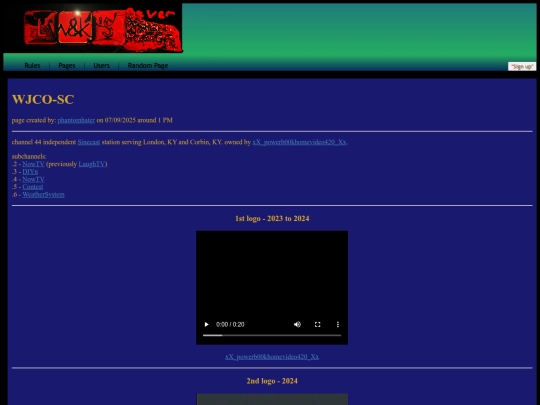Click the video progress bar

(x=272, y=335)
